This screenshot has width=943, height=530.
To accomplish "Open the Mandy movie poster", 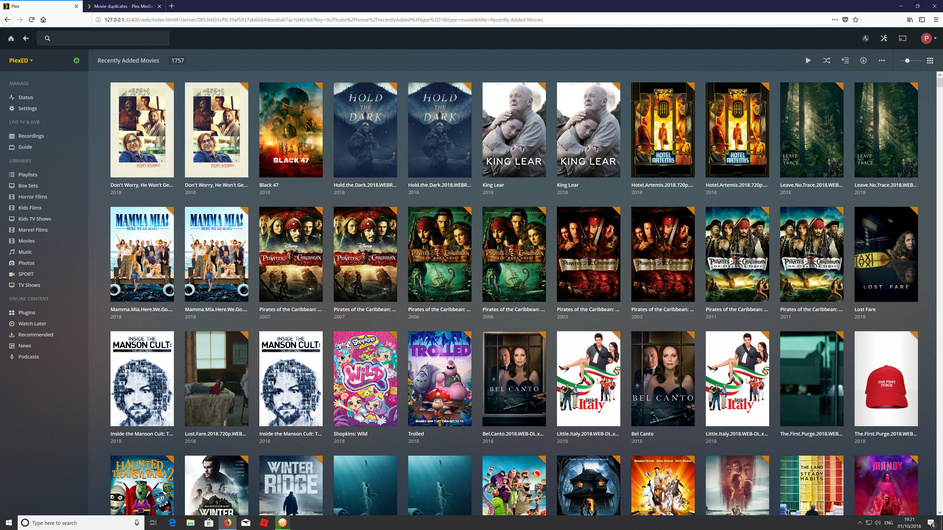I will [886, 485].
